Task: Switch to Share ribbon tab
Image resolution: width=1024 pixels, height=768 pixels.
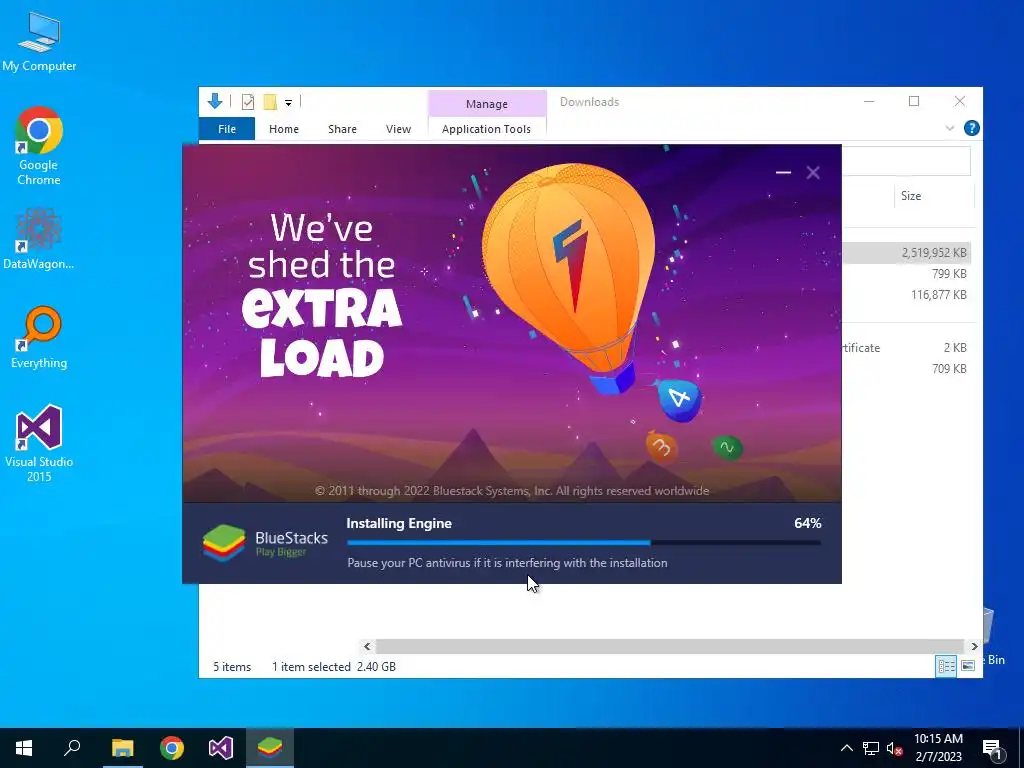Action: (x=342, y=129)
